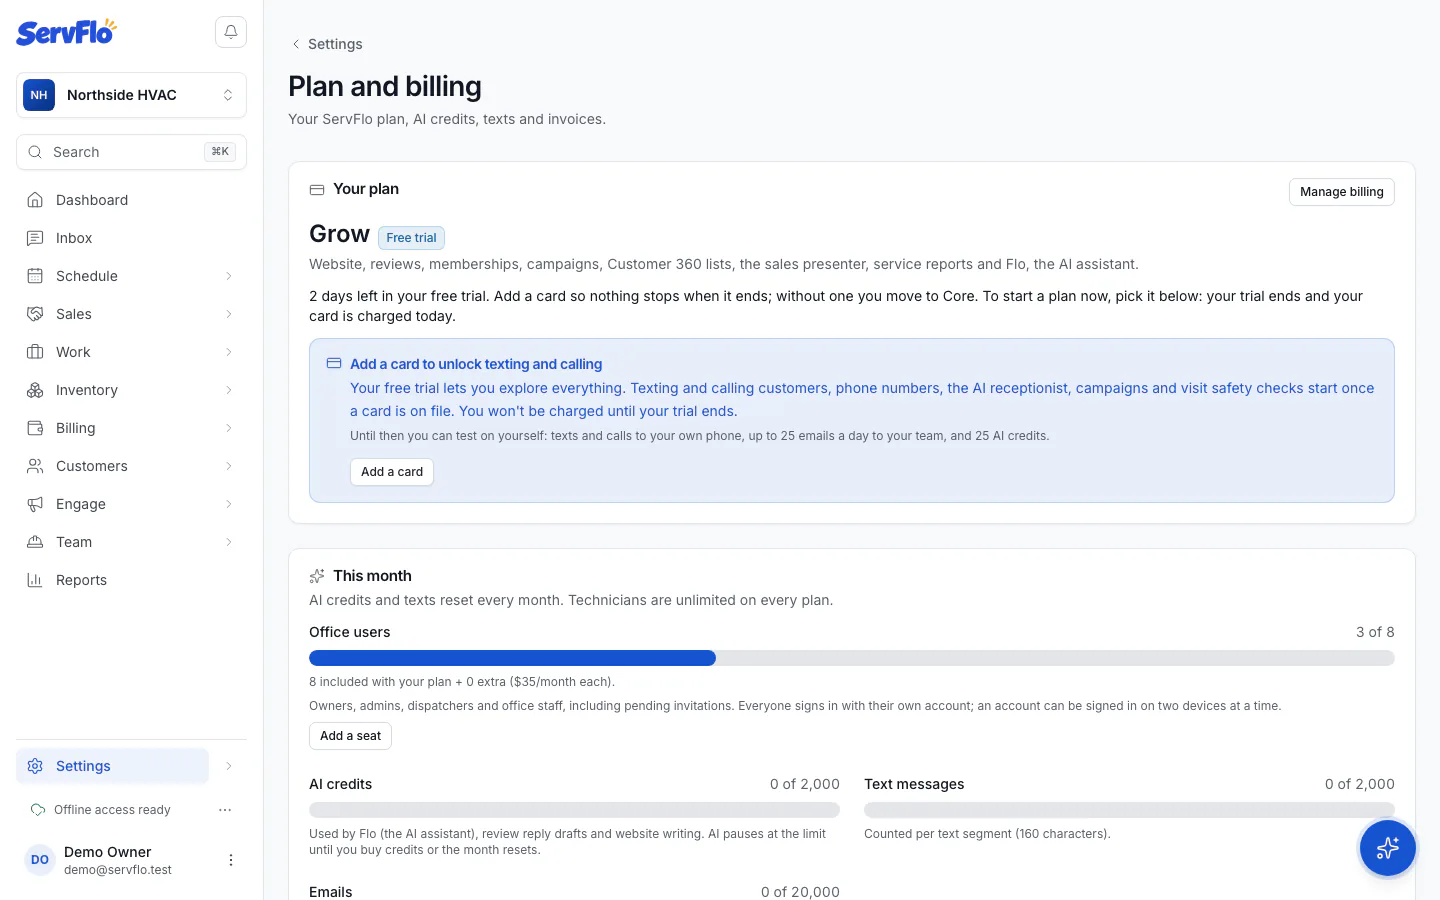The image size is (1440, 900).
Task: Click the DO user avatar
Action: point(40,860)
